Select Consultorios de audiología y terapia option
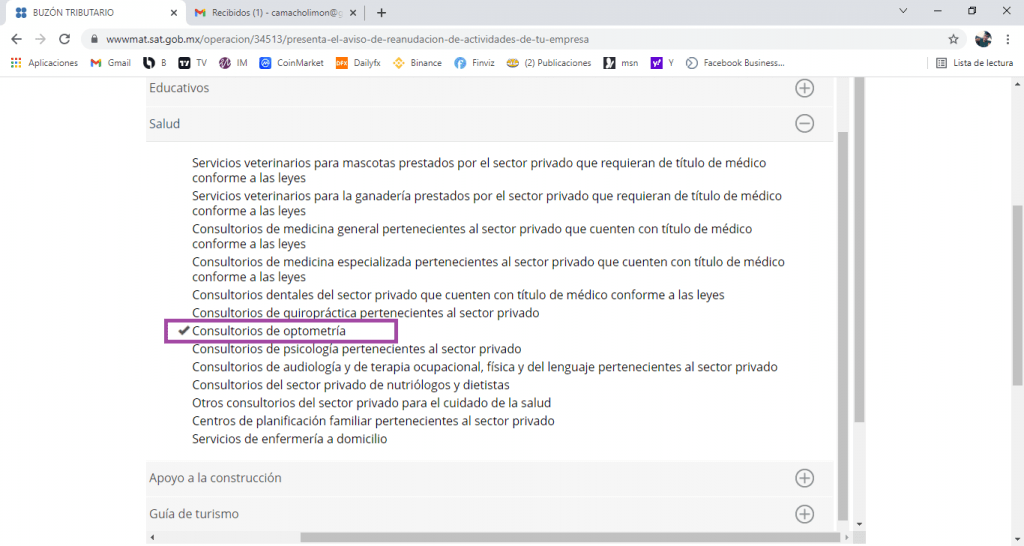Screen dimensions: 1024x546 click(x=485, y=367)
